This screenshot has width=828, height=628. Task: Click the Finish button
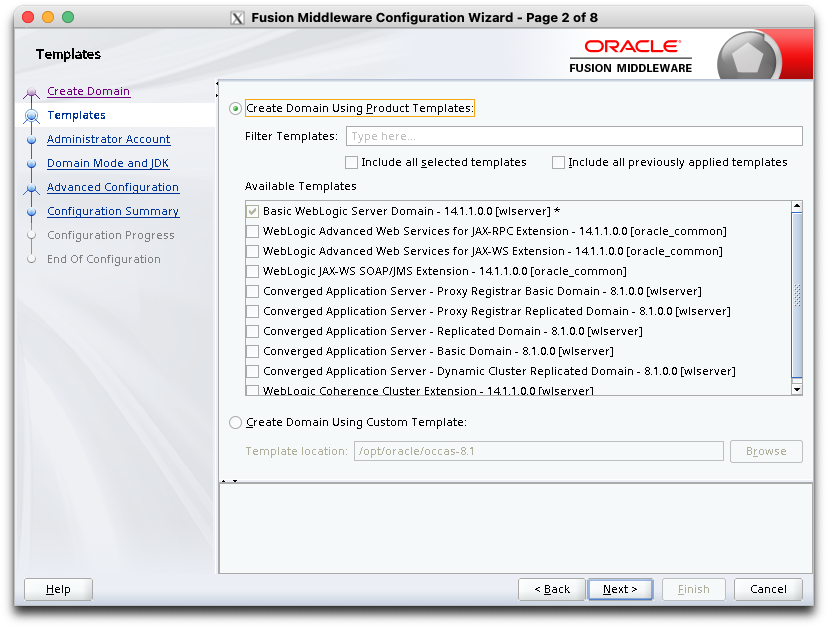point(693,589)
